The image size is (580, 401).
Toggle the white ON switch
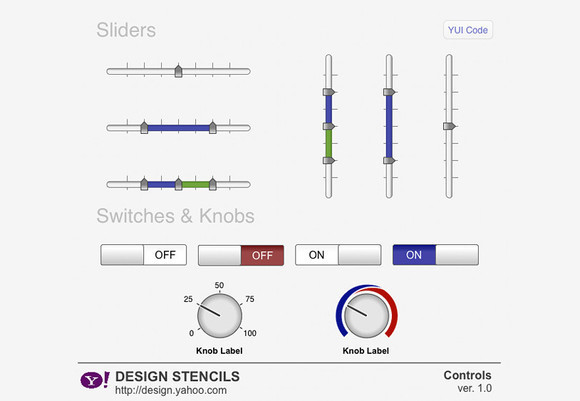[x=338, y=255]
